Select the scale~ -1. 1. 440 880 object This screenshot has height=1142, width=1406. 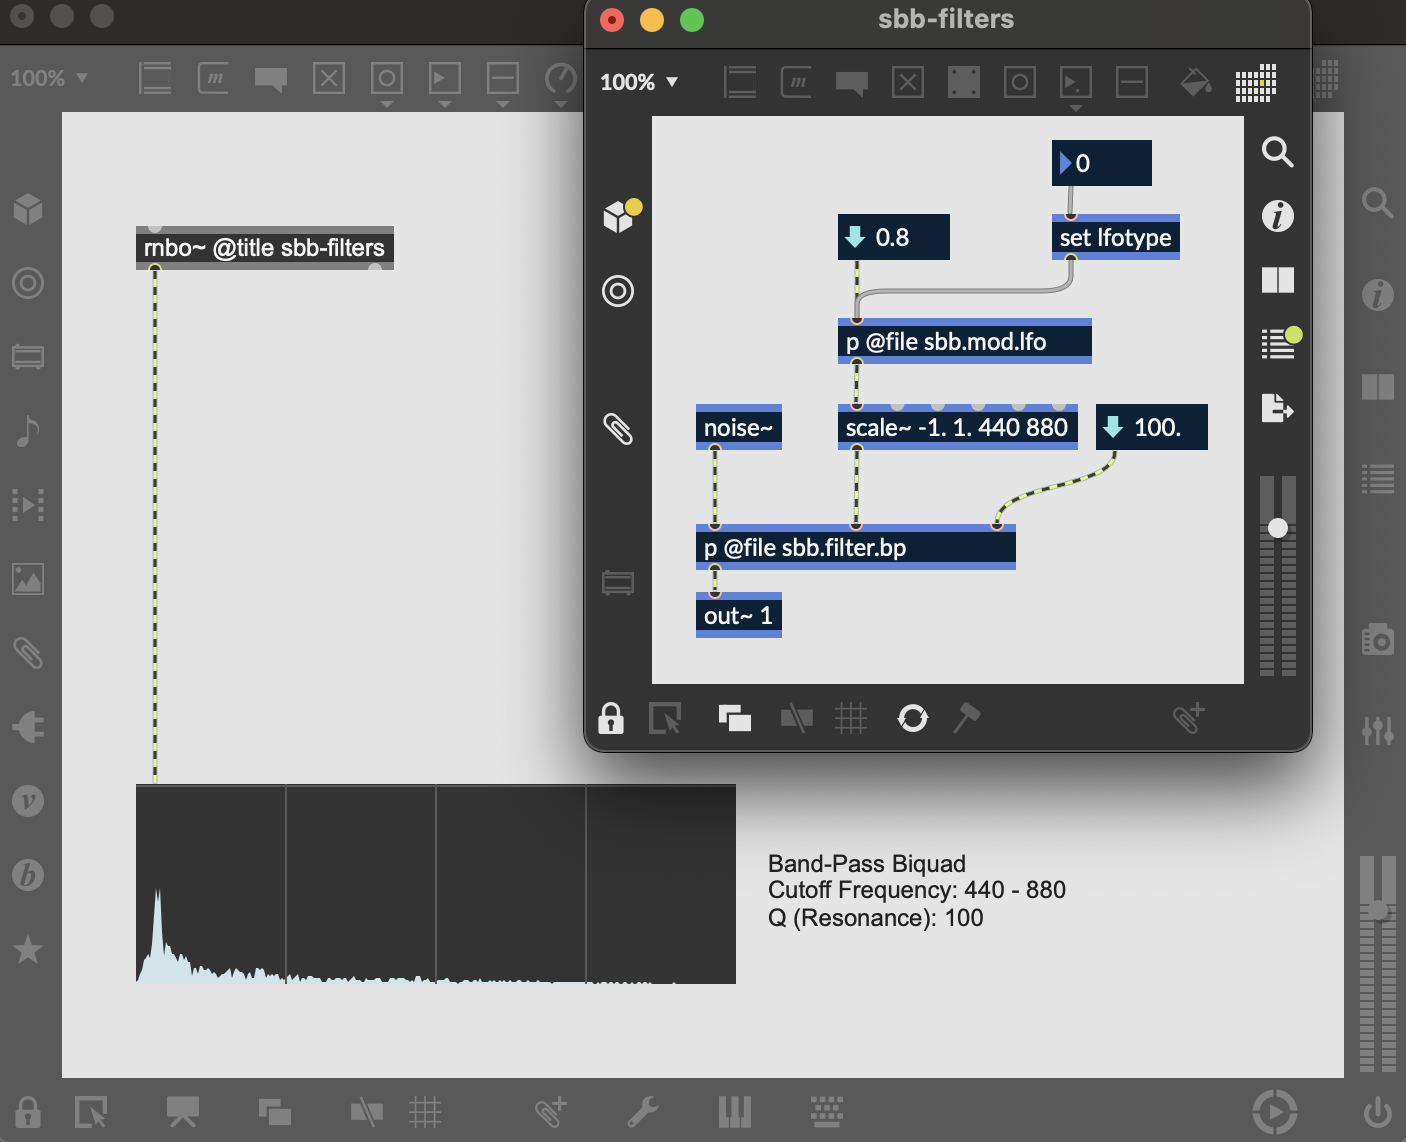pyautogui.click(x=957, y=427)
